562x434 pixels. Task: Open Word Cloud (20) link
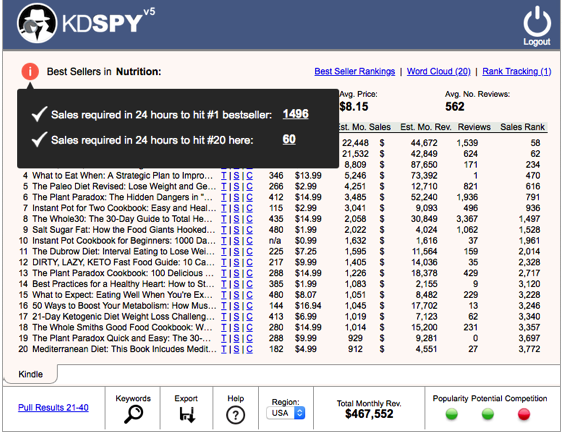(438, 71)
